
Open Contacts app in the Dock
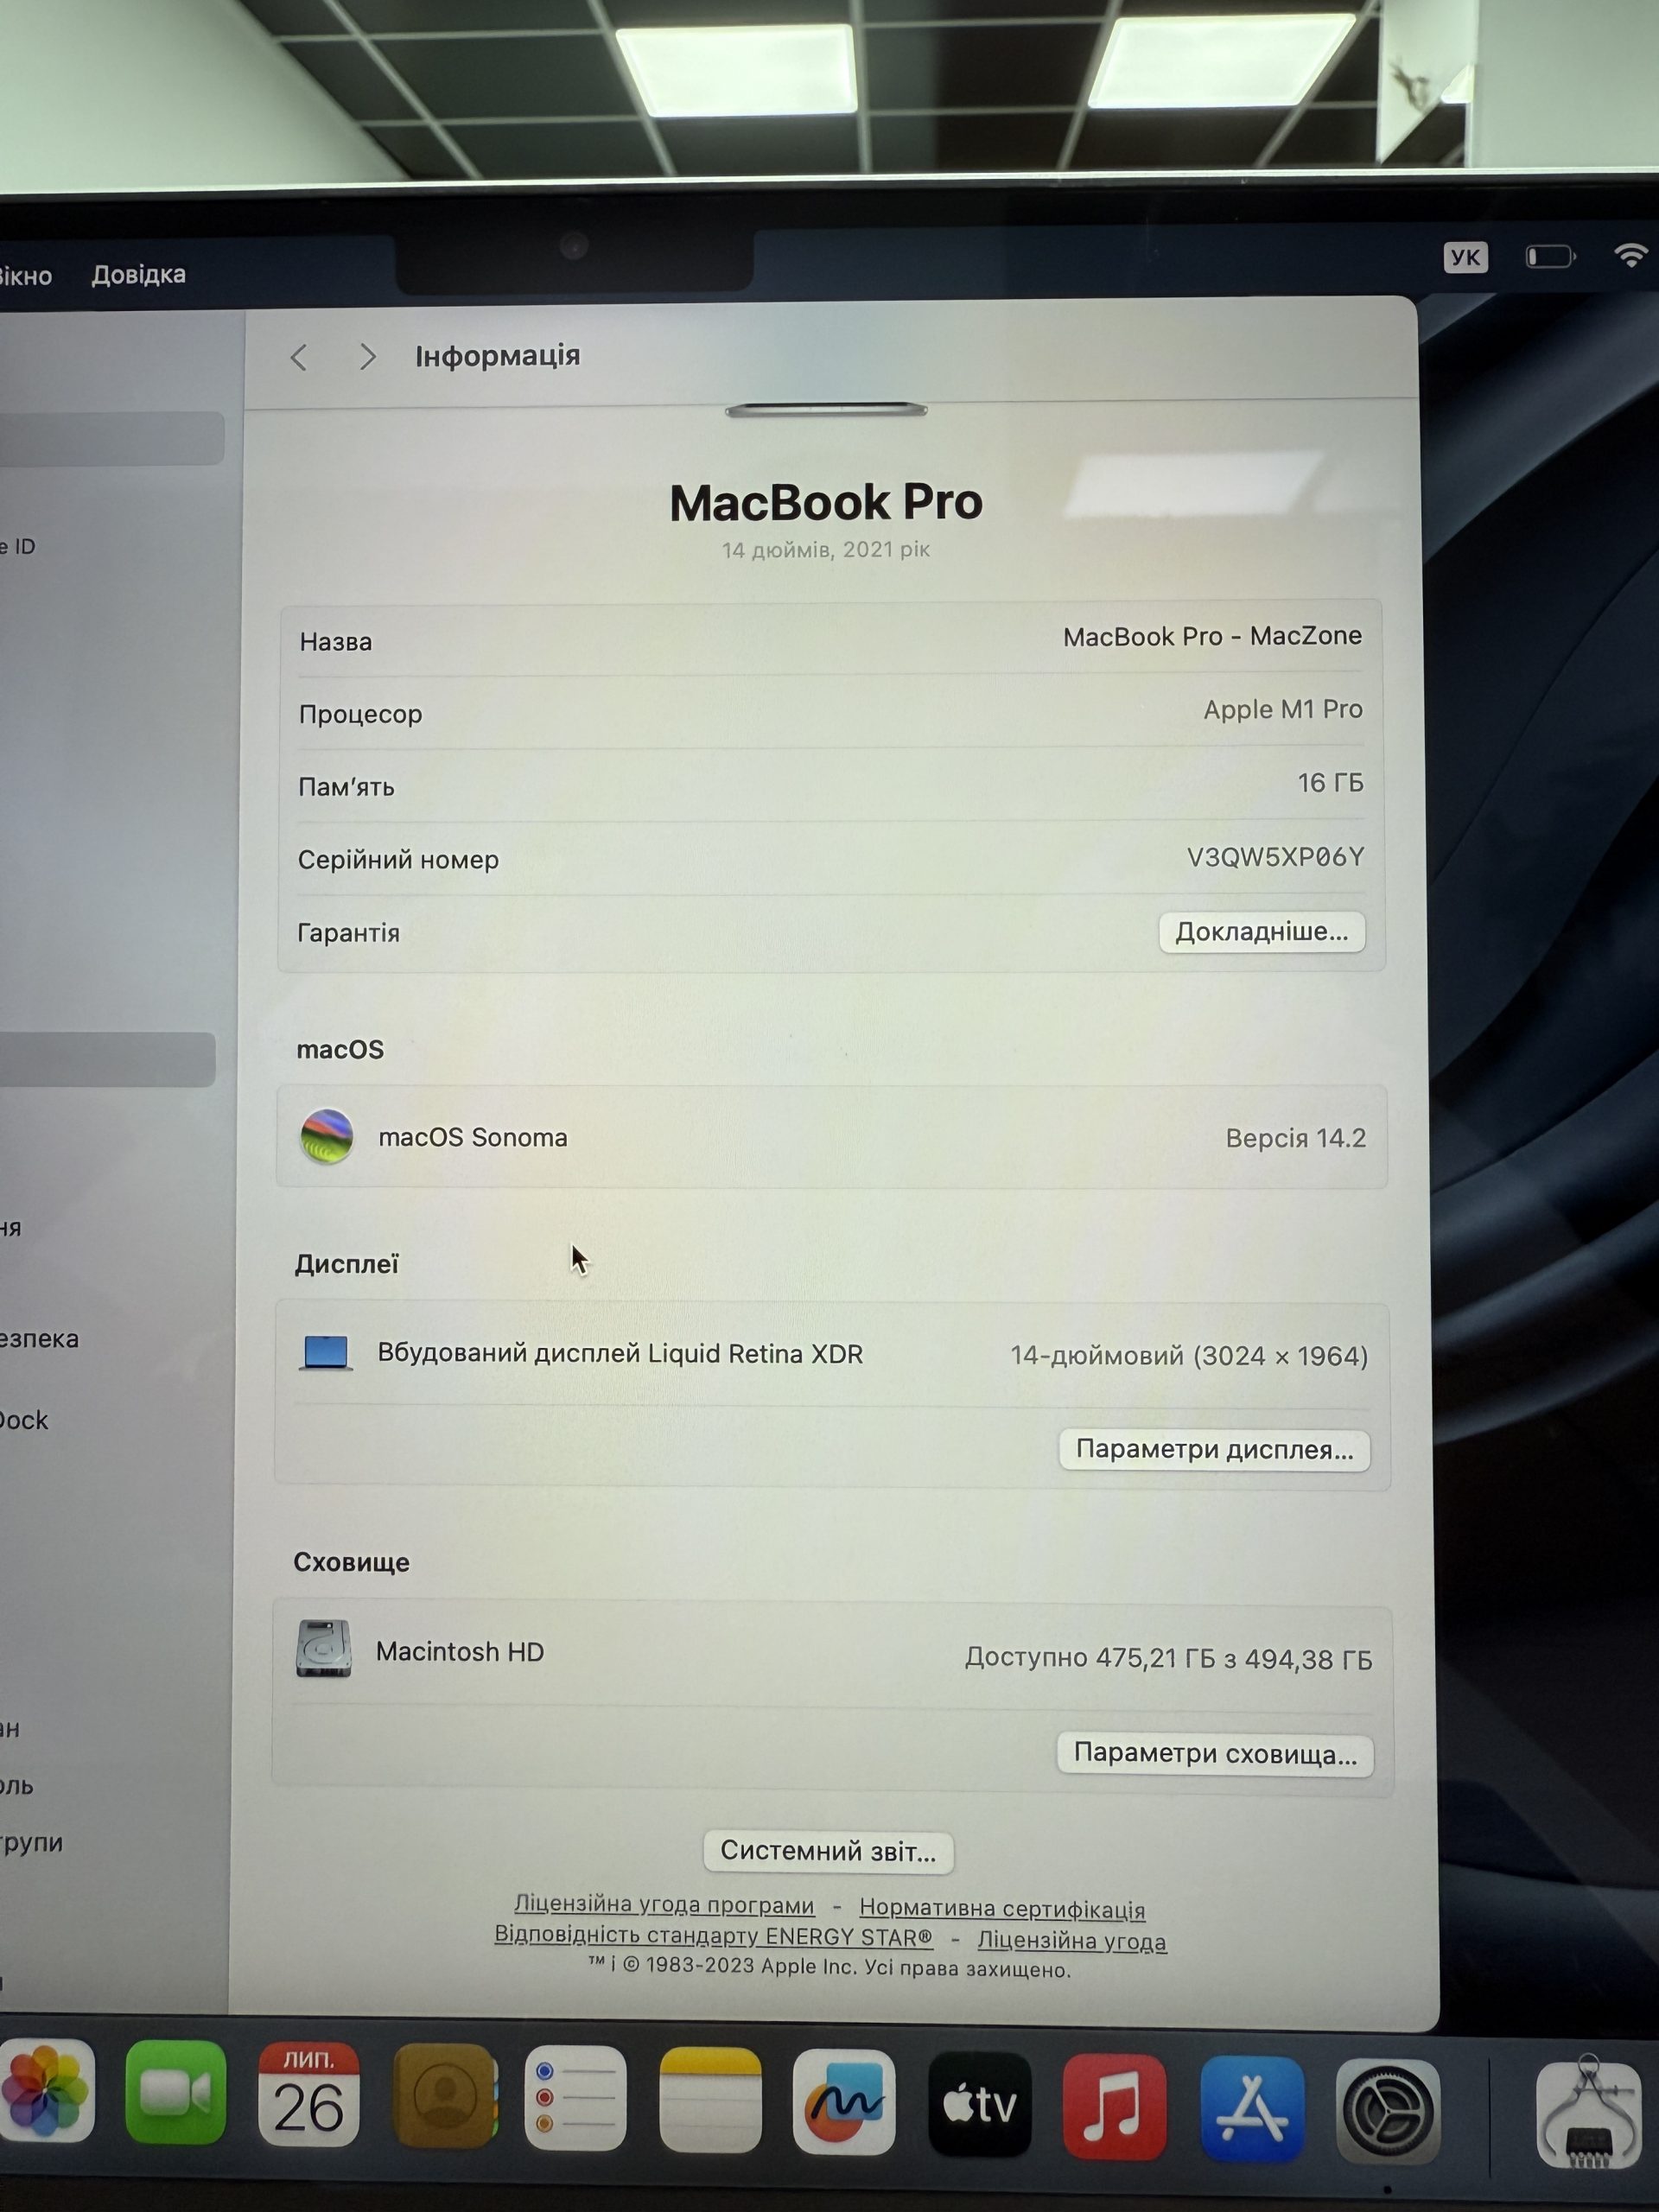point(444,2097)
